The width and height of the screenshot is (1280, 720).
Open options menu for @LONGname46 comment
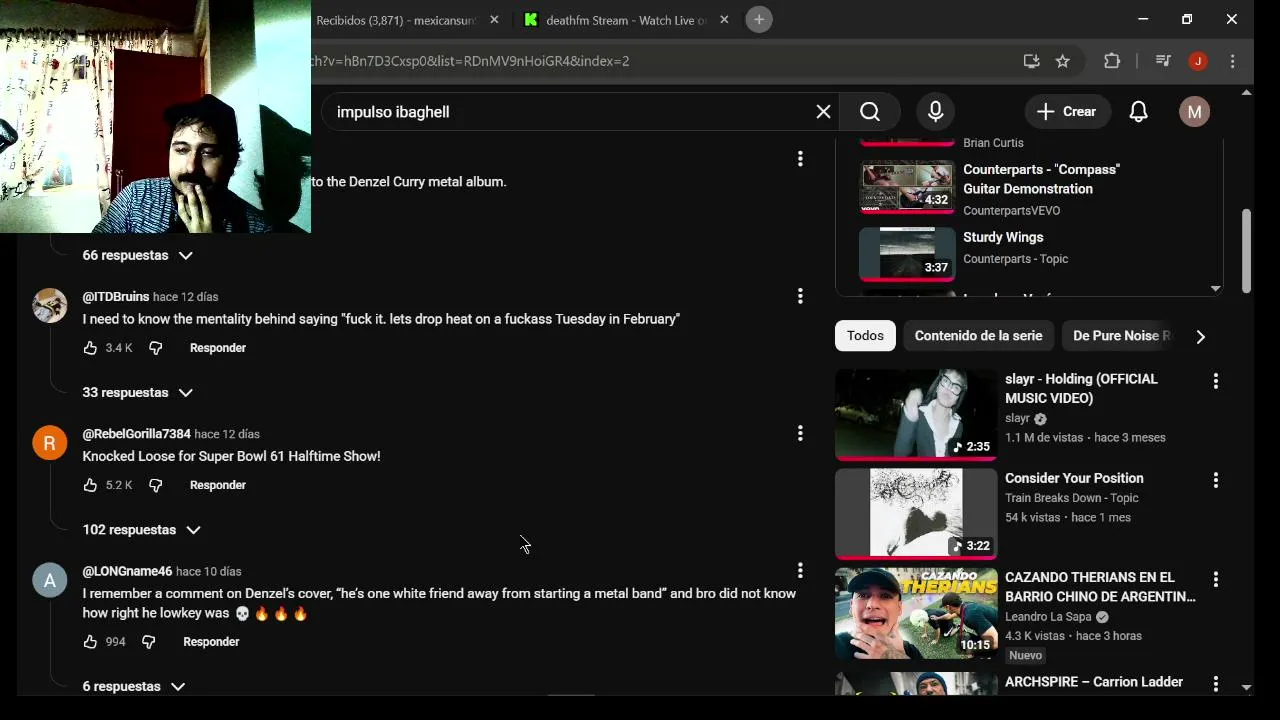click(800, 570)
